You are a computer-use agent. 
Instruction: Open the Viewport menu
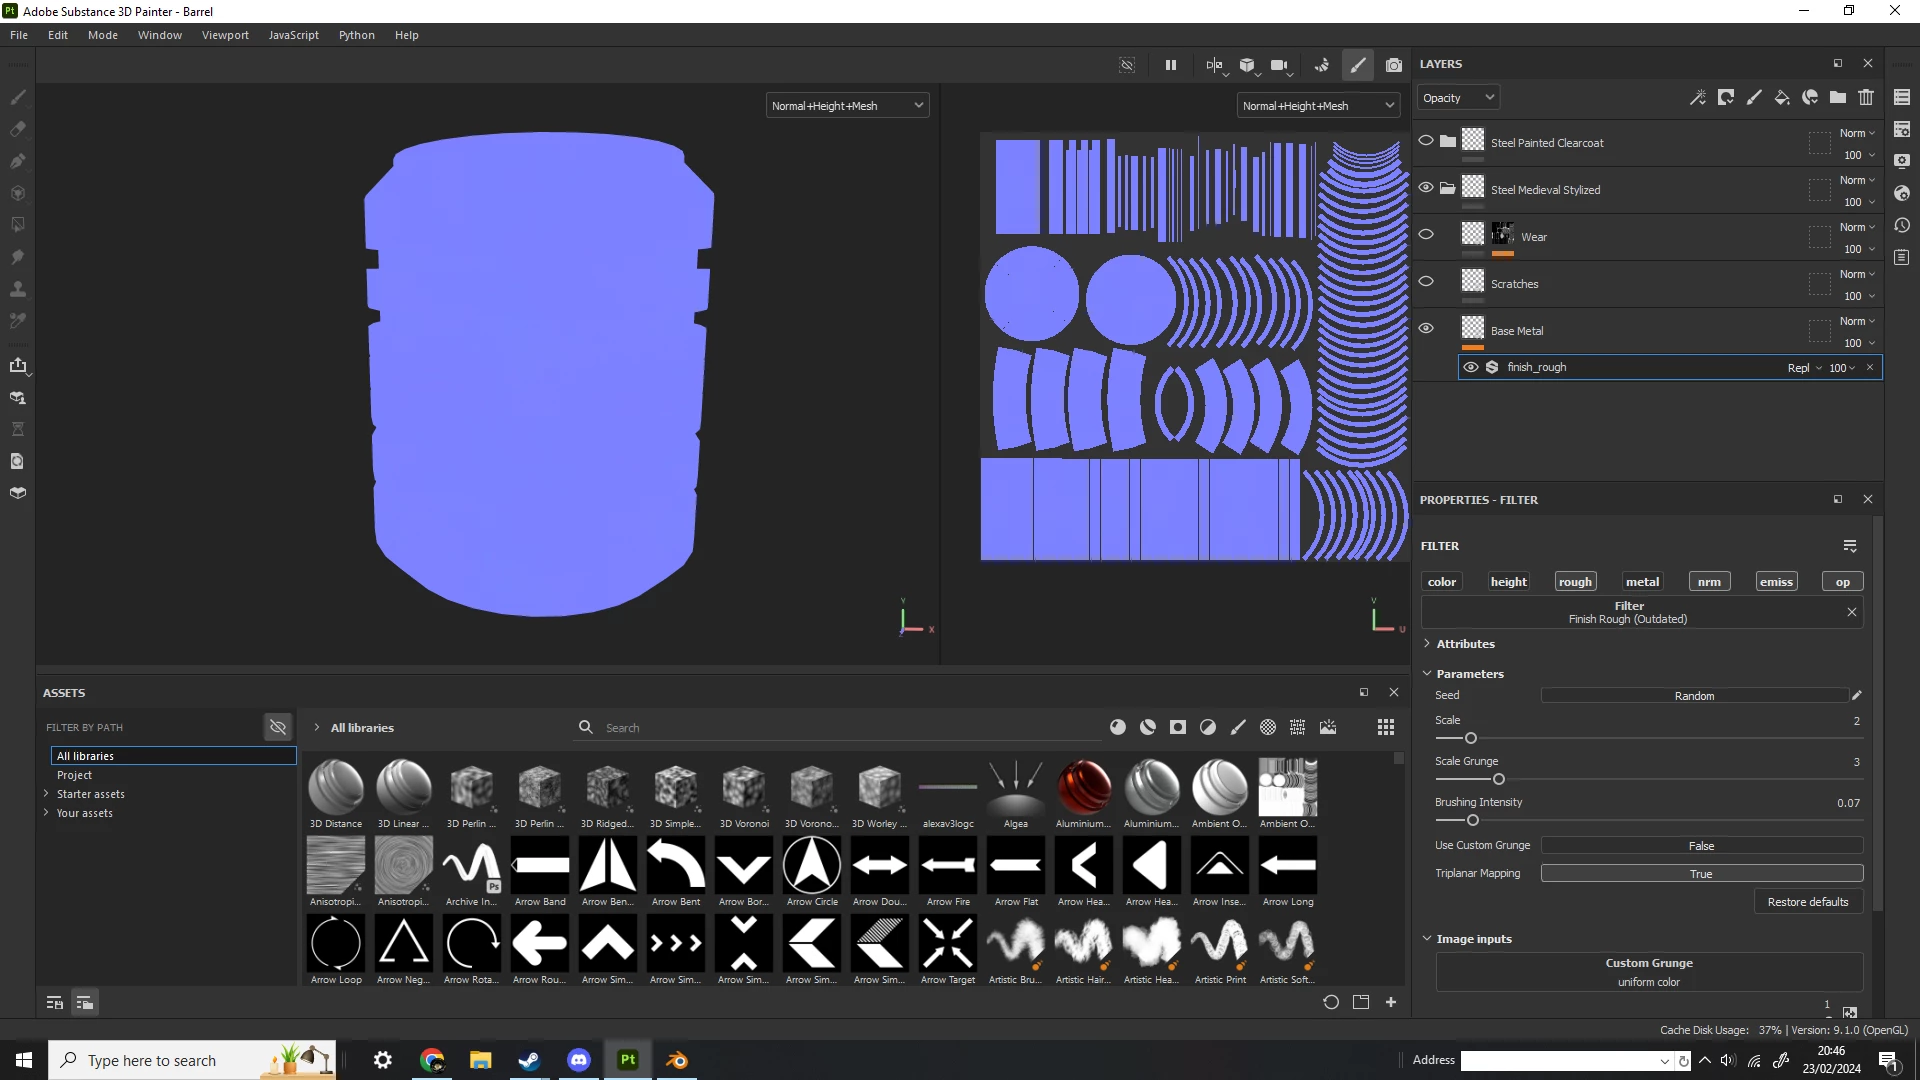tap(225, 35)
